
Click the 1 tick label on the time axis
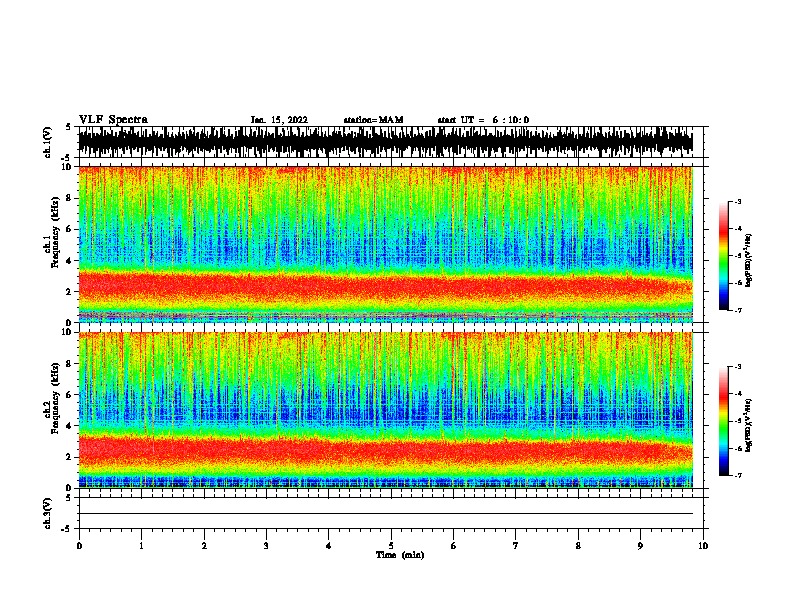click(x=141, y=545)
